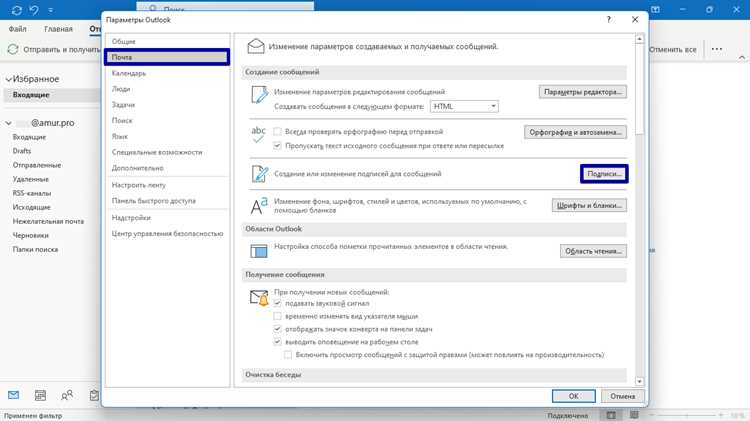Click the Подписи signatures button

[604, 174]
